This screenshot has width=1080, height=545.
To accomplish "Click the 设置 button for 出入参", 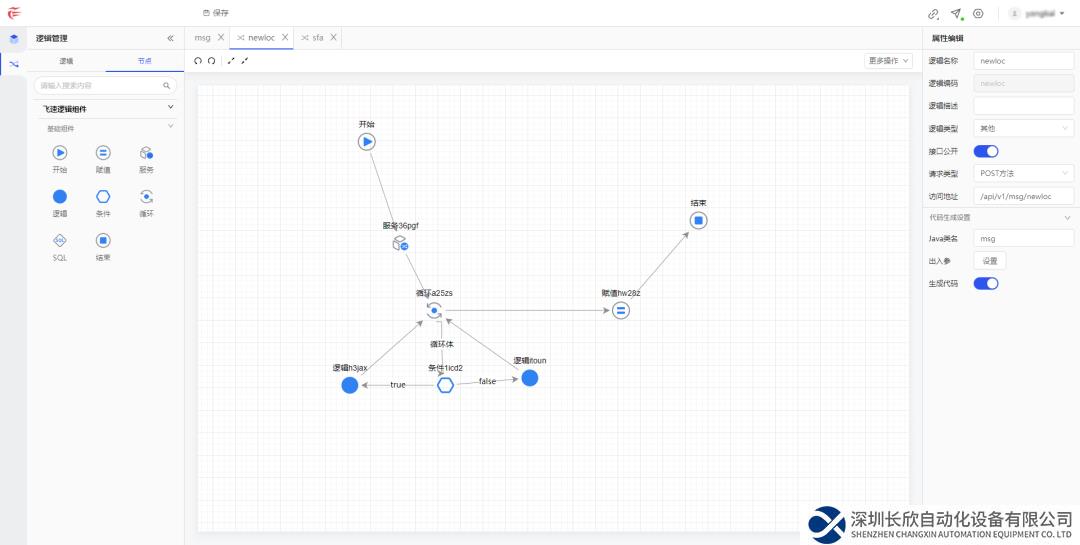I will (x=989, y=261).
